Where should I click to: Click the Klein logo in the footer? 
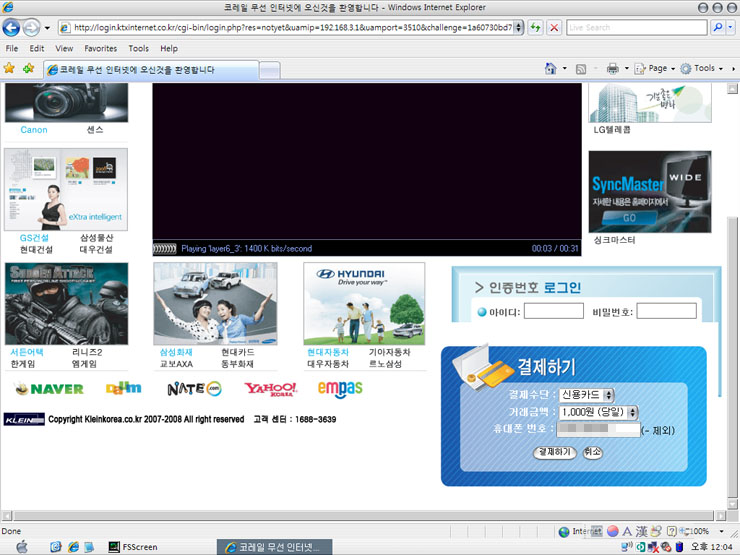[x=24, y=419]
